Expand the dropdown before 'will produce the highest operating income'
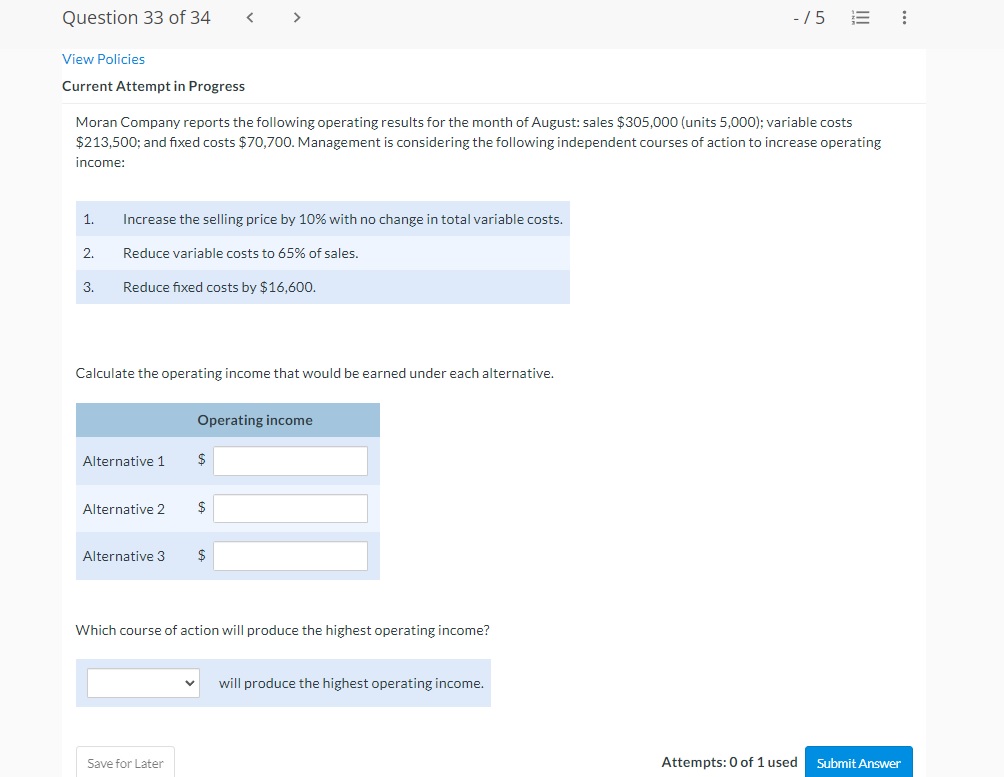 [x=142, y=683]
